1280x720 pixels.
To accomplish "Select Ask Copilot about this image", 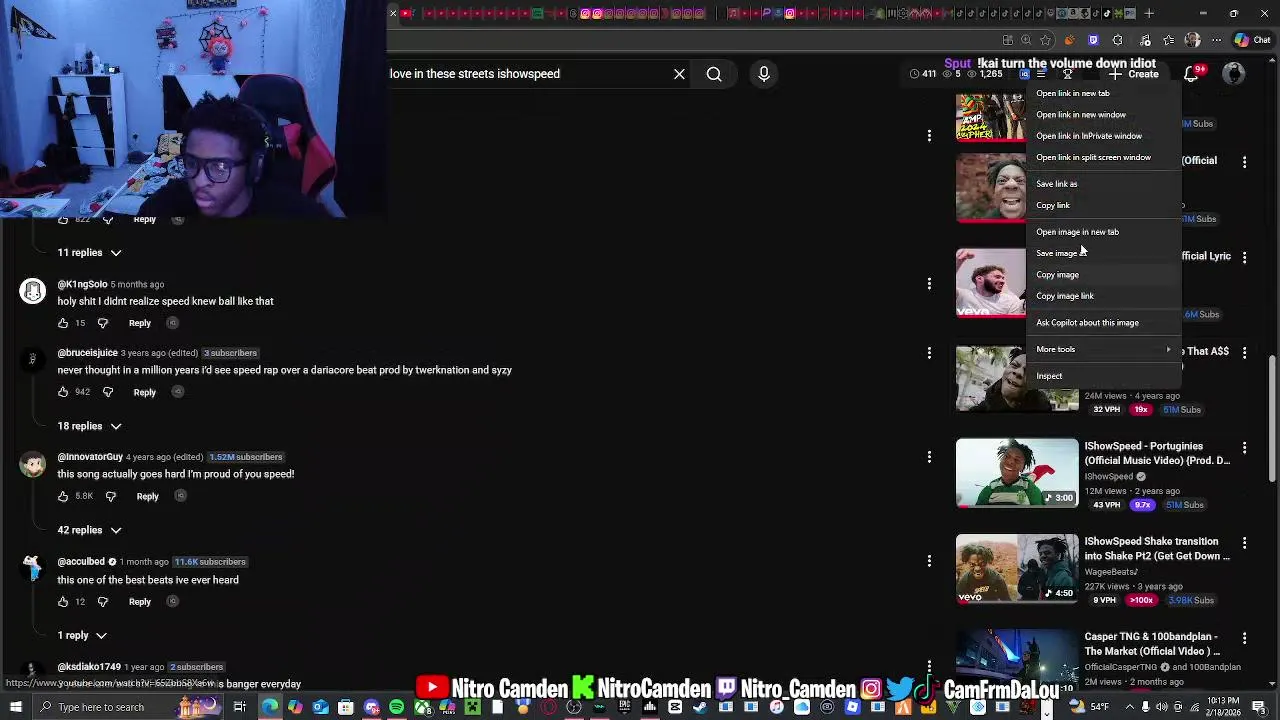I will click(1104, 323).
